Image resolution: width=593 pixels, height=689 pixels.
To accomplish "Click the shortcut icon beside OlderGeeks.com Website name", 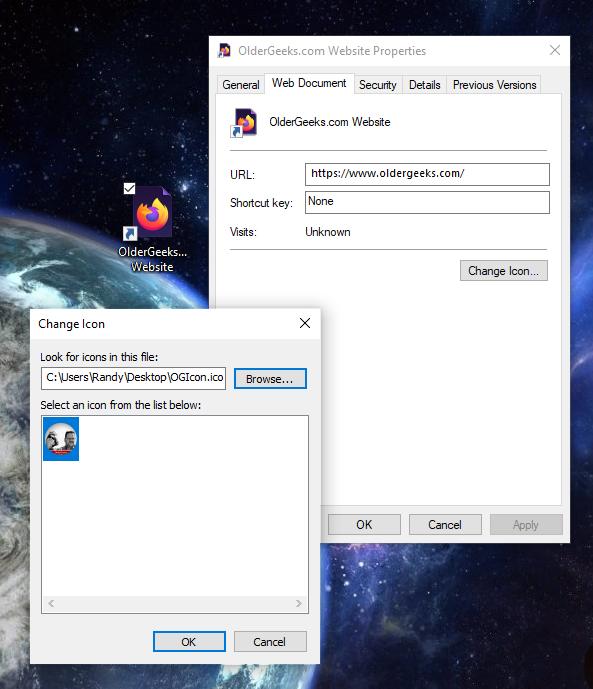I will click(244, 123).
